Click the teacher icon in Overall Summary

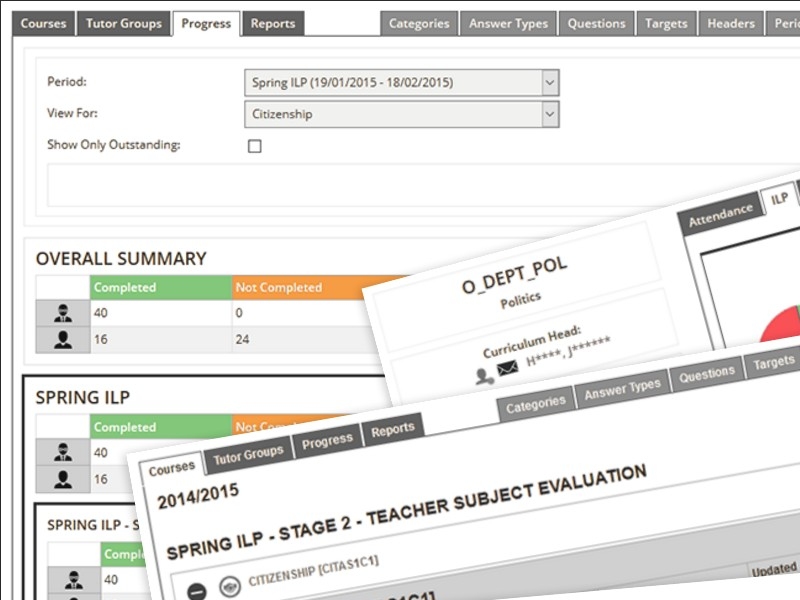click(62, 313)
